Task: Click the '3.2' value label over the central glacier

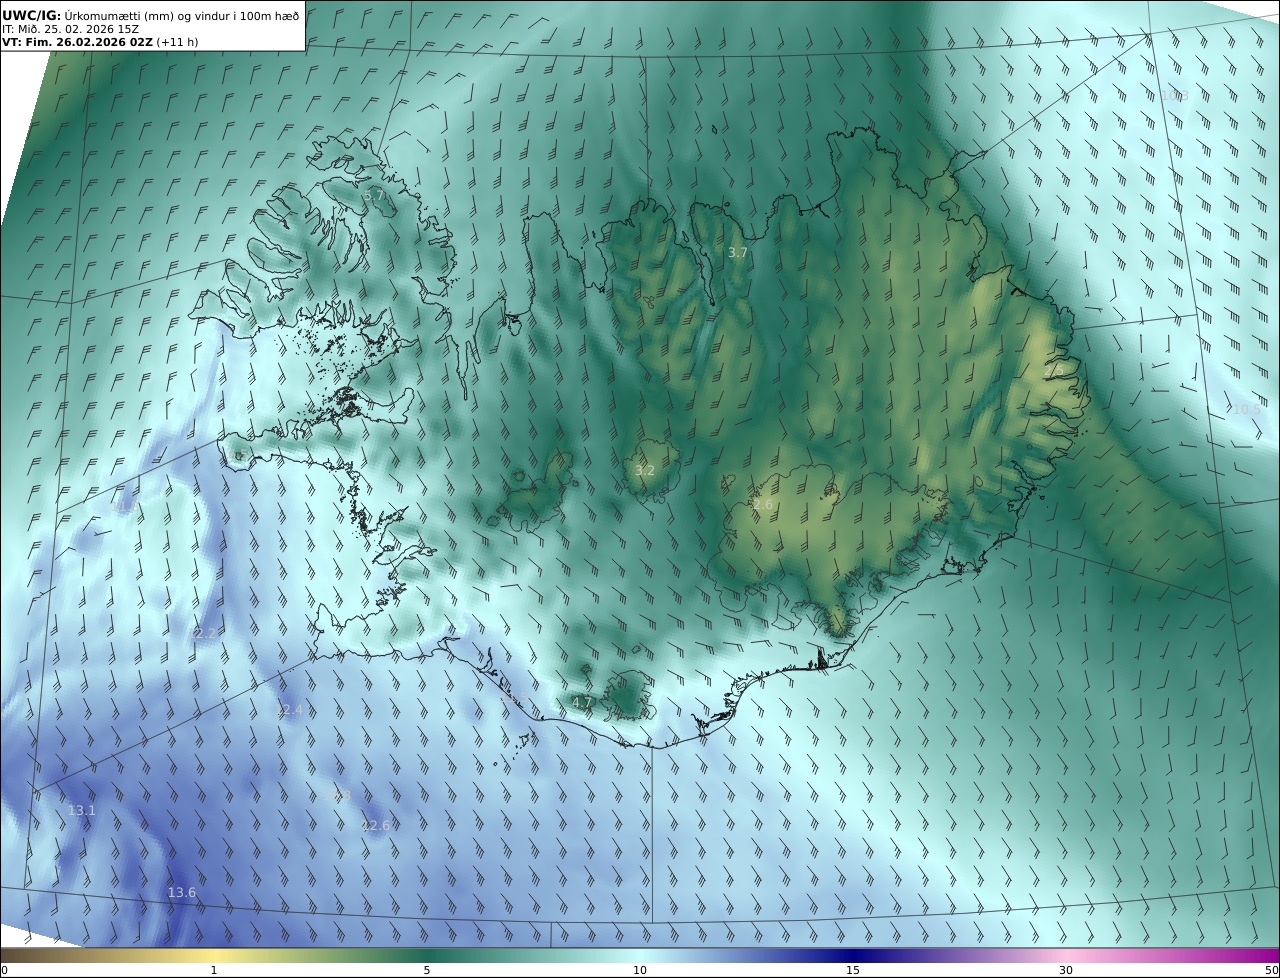Action: click(645, 470)
